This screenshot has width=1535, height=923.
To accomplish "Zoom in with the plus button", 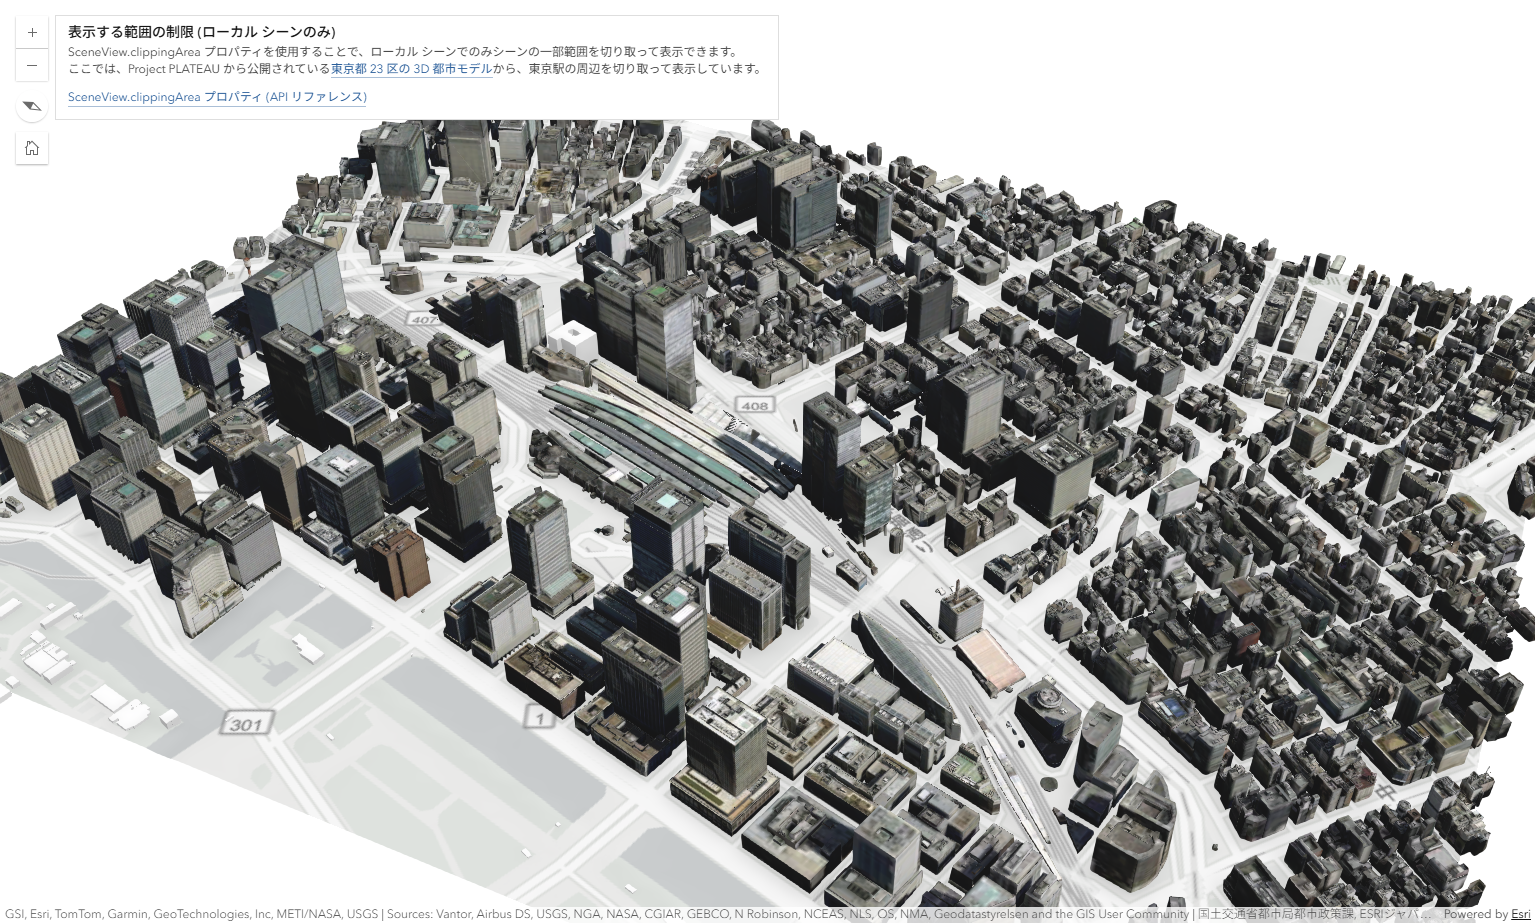I will click(x=32, y=32).
